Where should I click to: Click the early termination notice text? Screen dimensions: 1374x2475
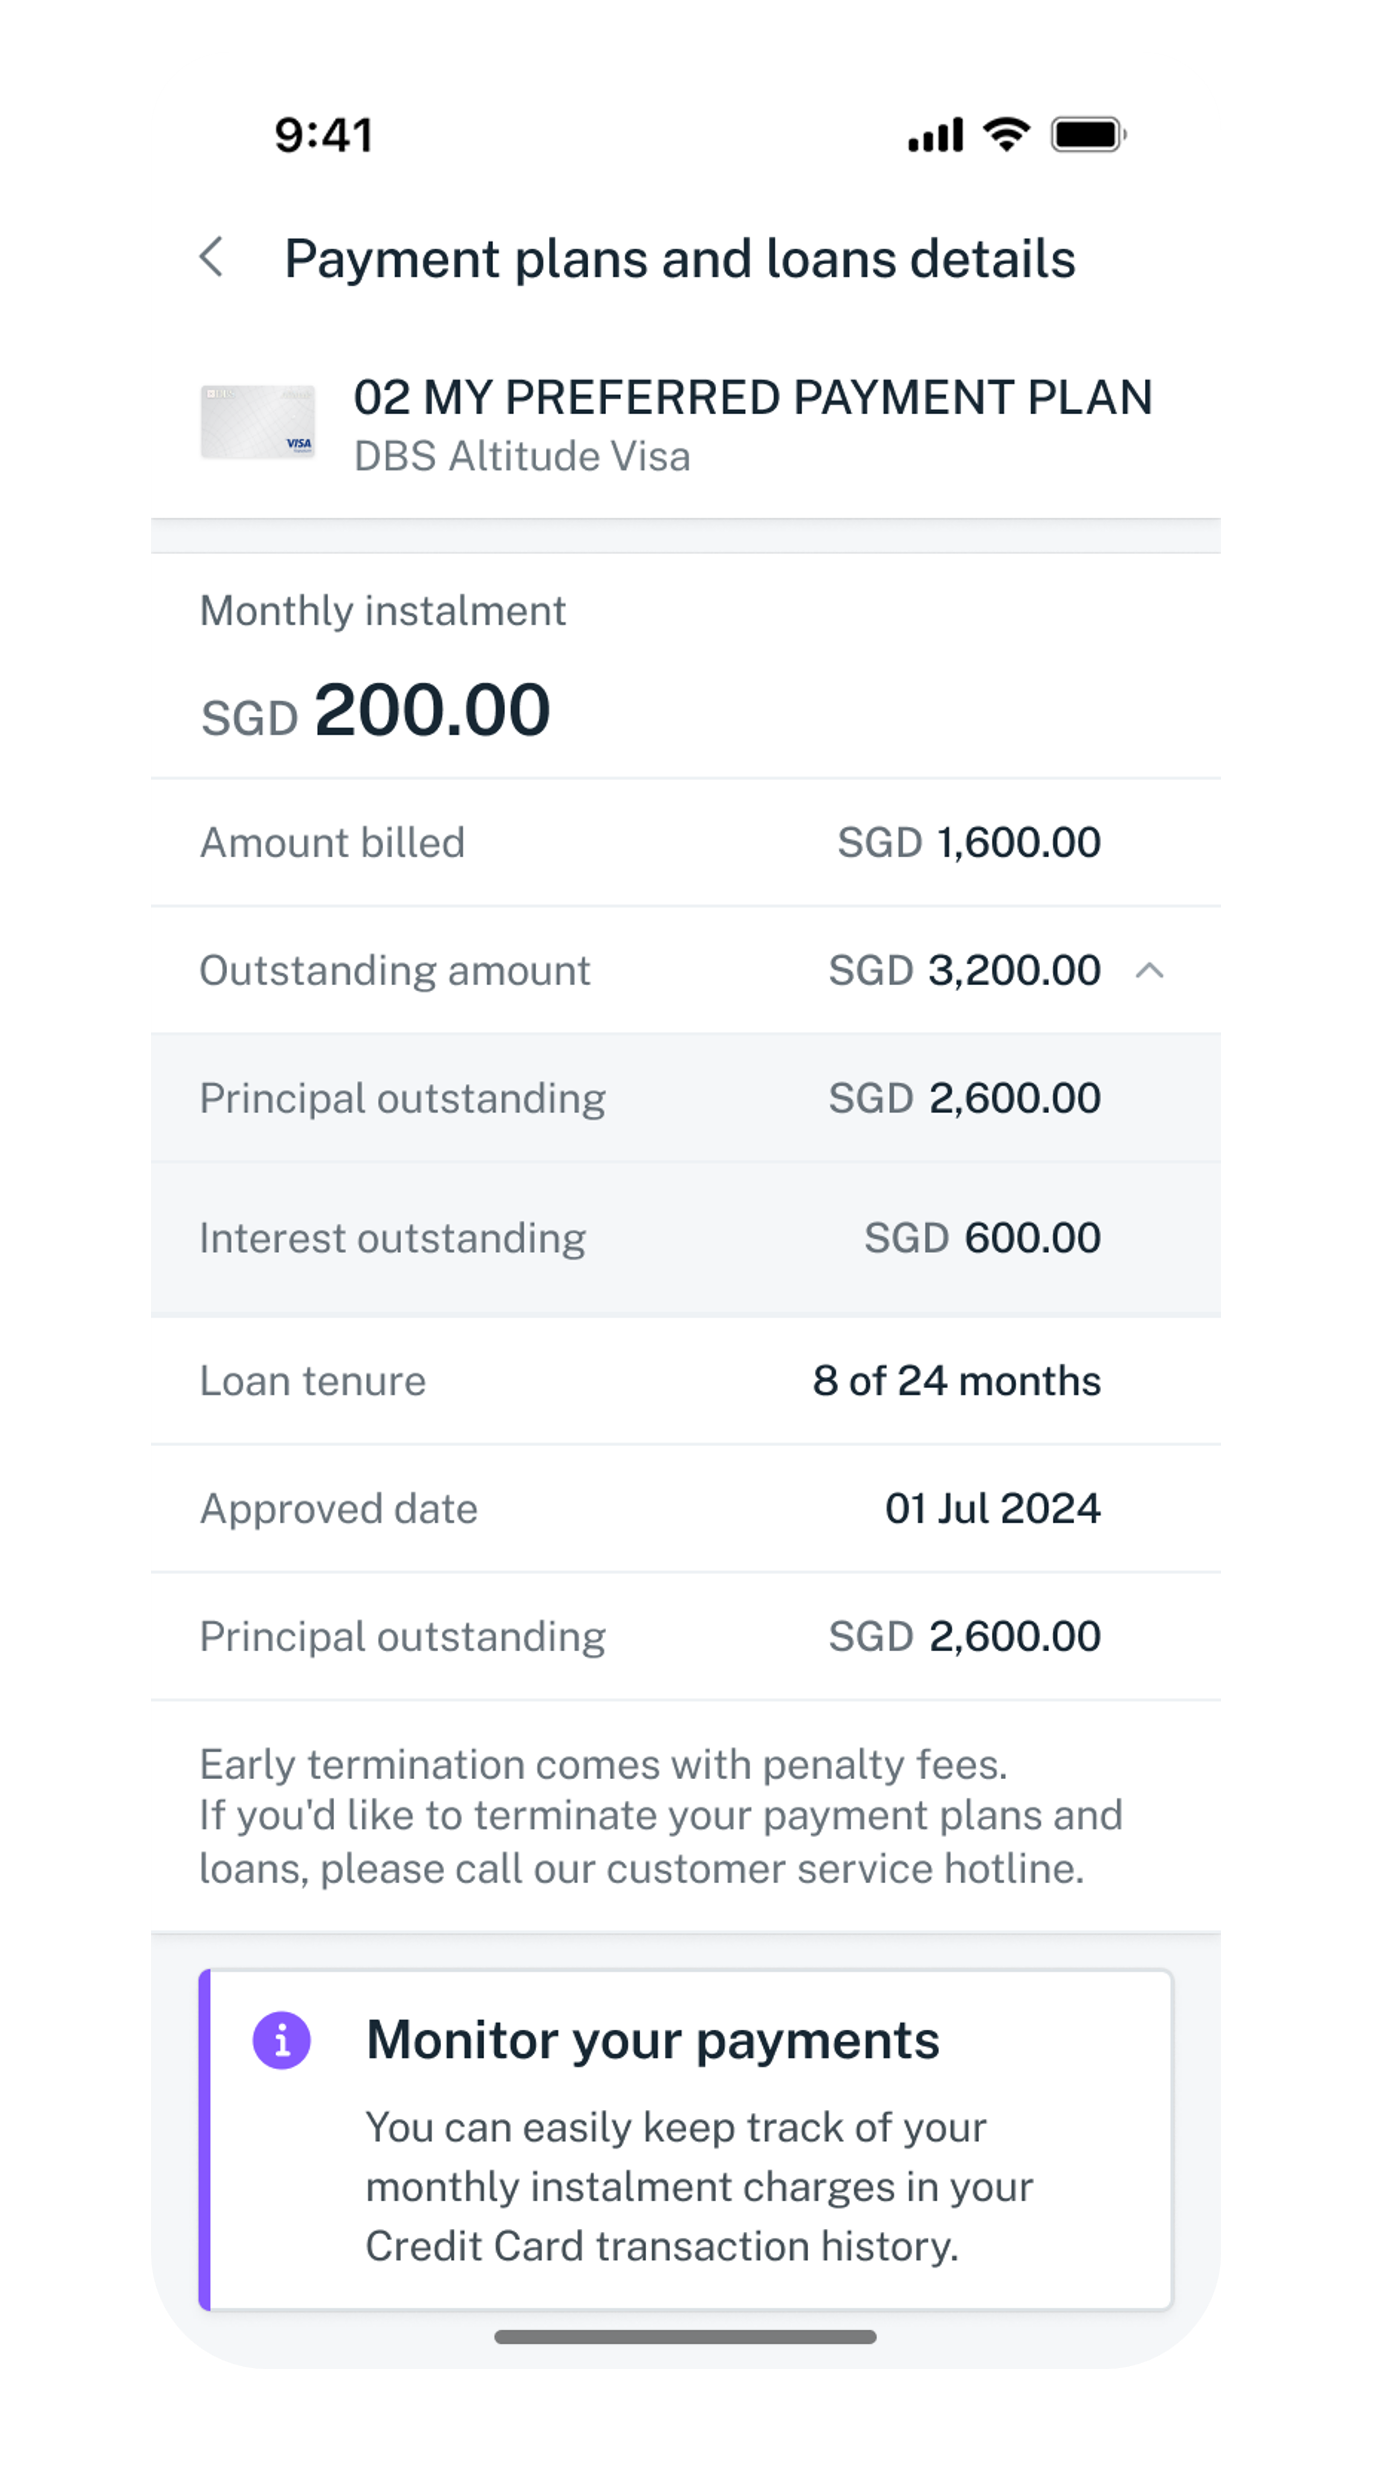point(660,1816)
